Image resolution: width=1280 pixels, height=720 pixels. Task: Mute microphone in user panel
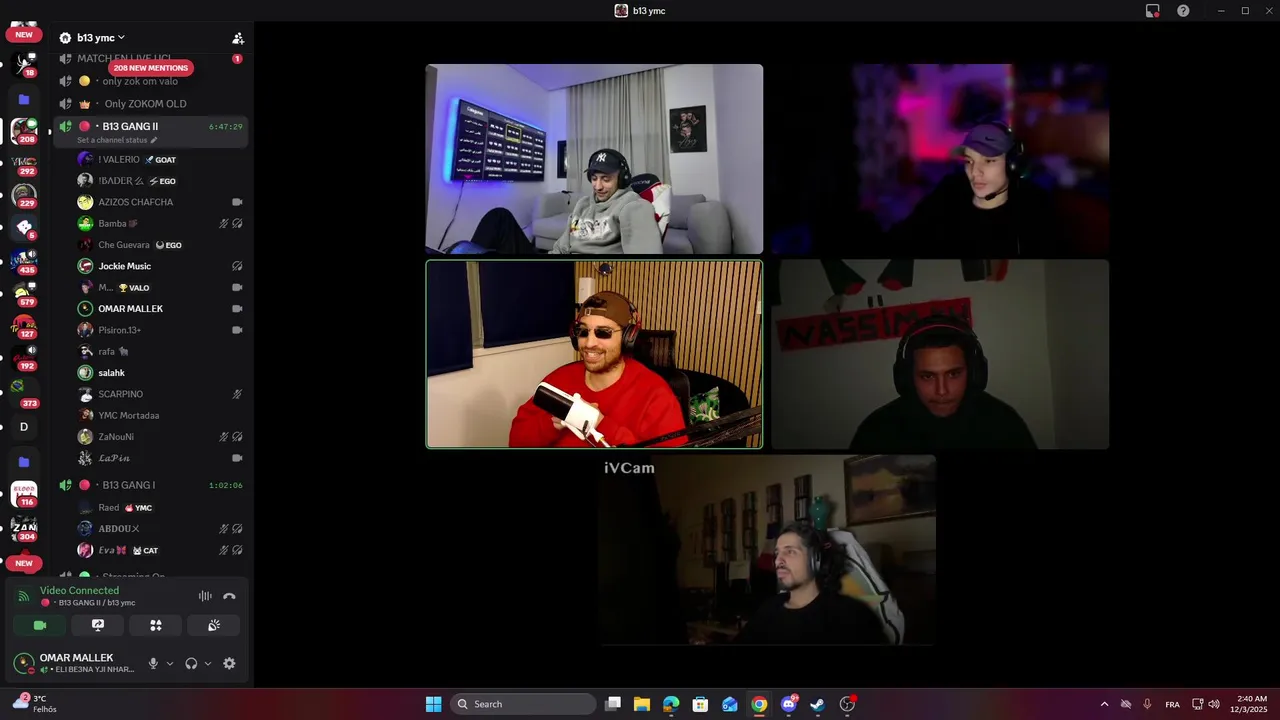(x=153, y=663)
